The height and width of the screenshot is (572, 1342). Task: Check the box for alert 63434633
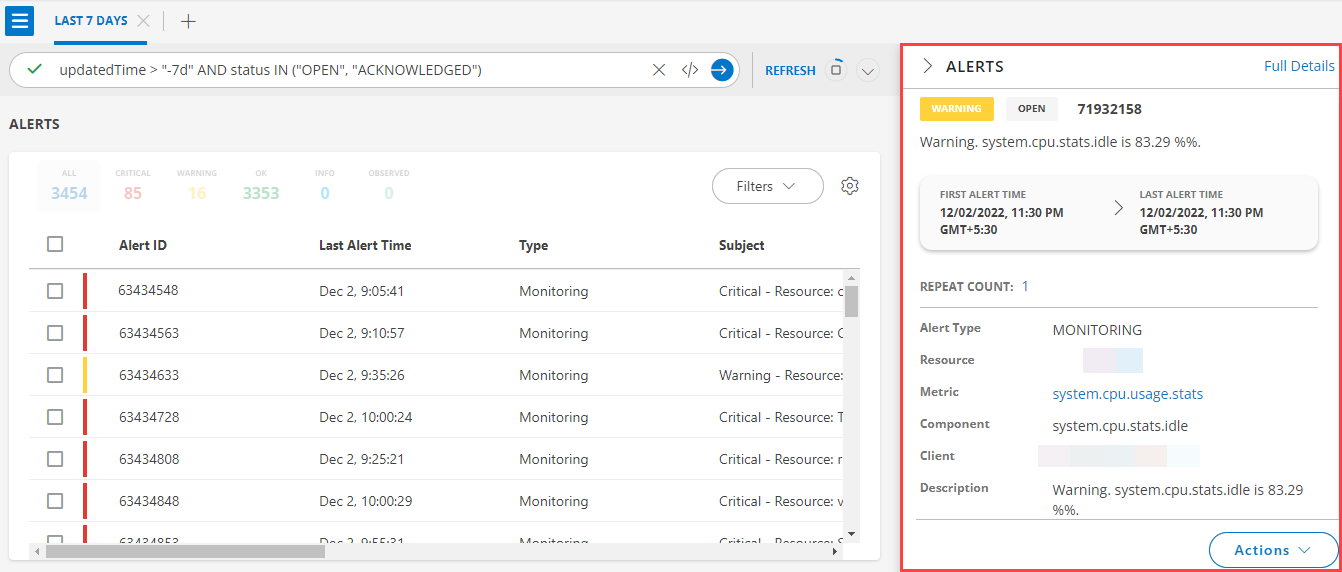point(55,375)
